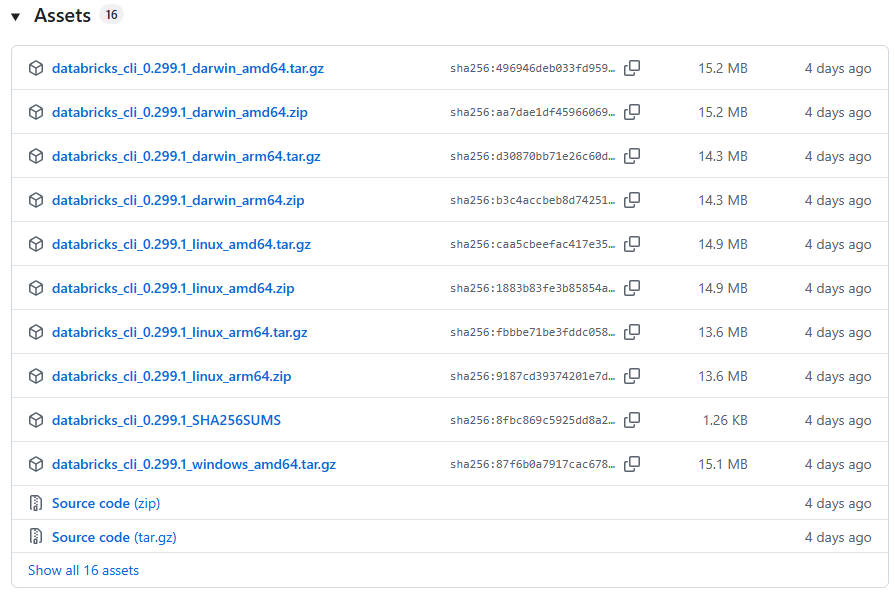
Task: Click 4 days ago on Source code (tar.gz) row
Action: tap(838, 537)
